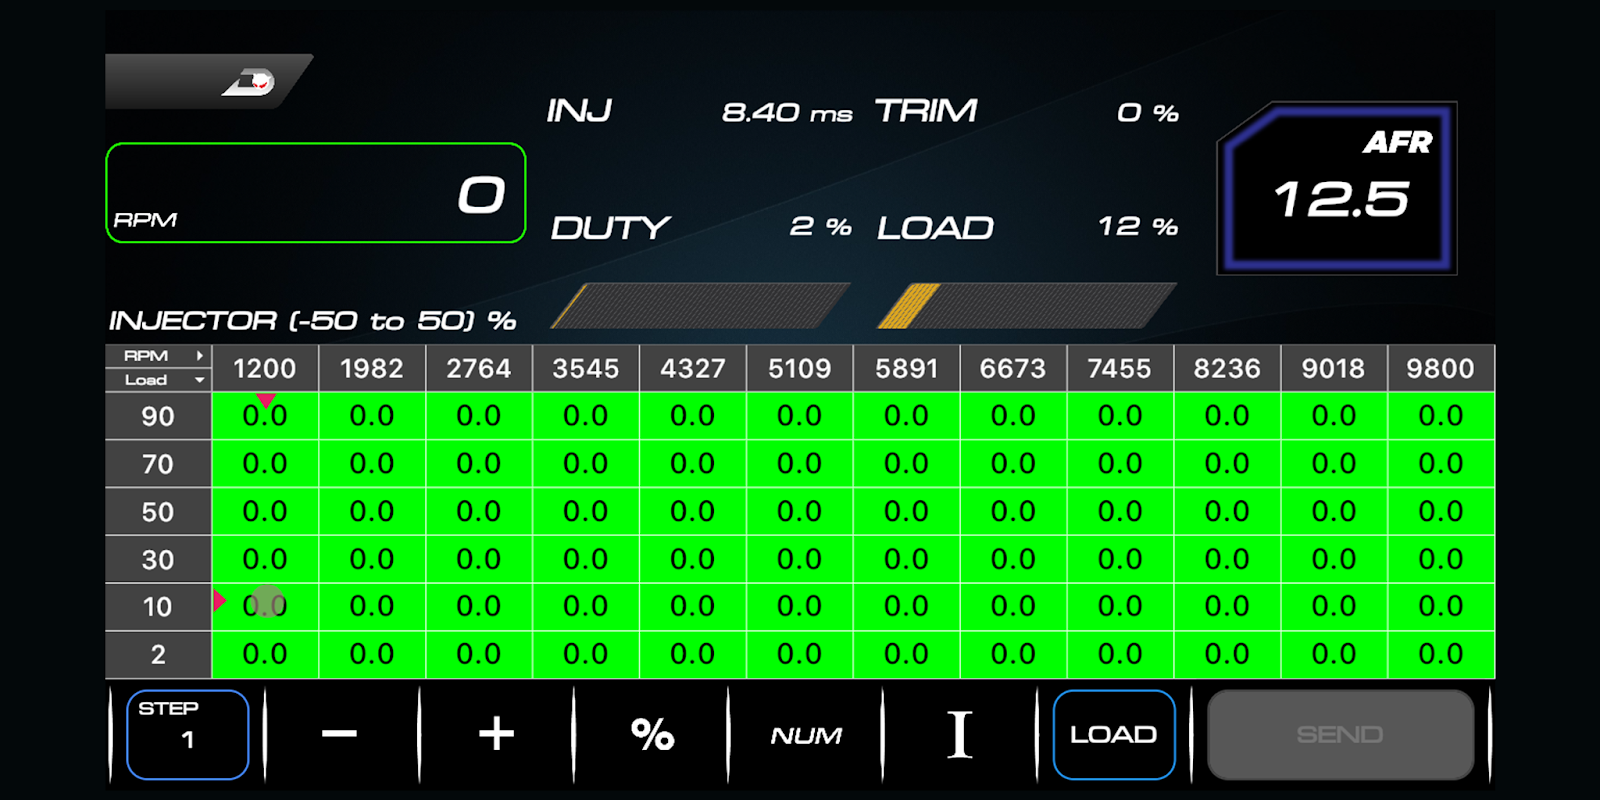
Task: Click the load bar gauge
Action: (x=1027, y=305)
